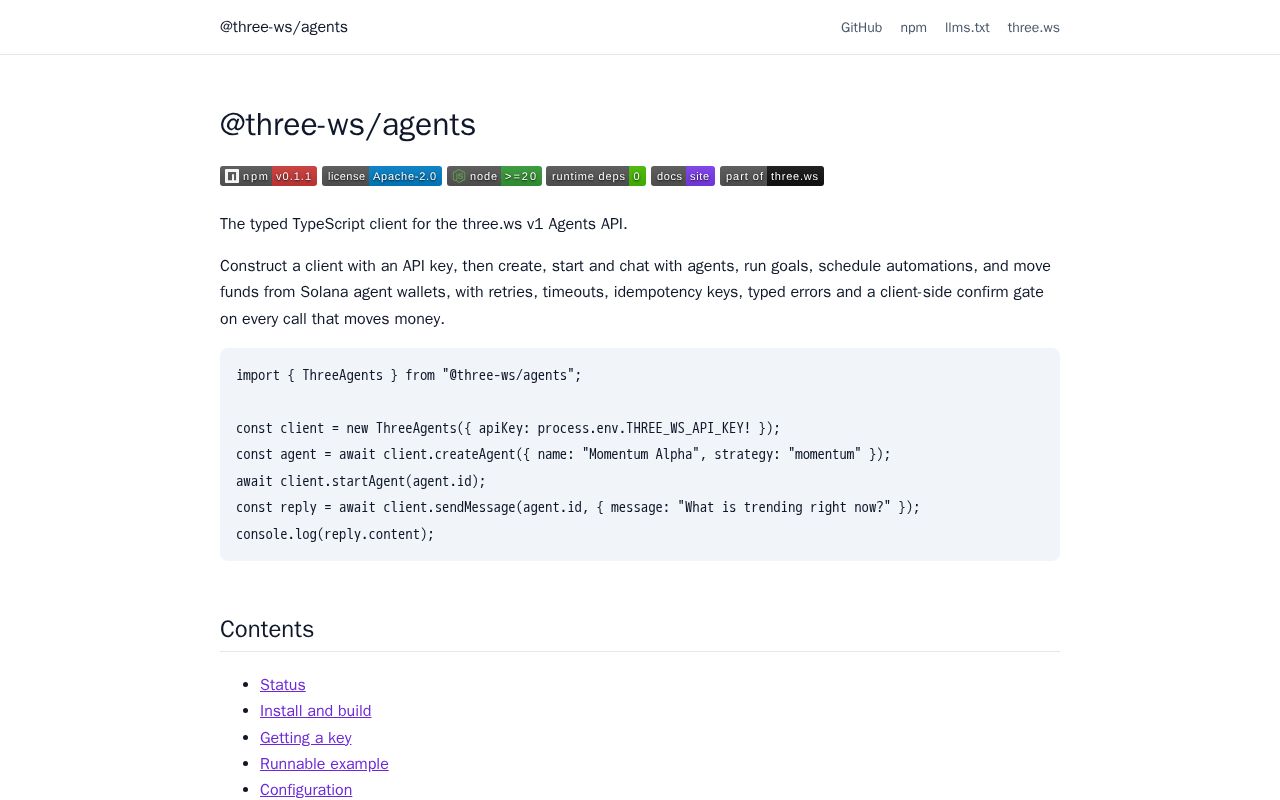This screenshot has height=800, width=1280.
Task: Jump to the Status section
Action: pyautogui.click(x=283, y=684)
